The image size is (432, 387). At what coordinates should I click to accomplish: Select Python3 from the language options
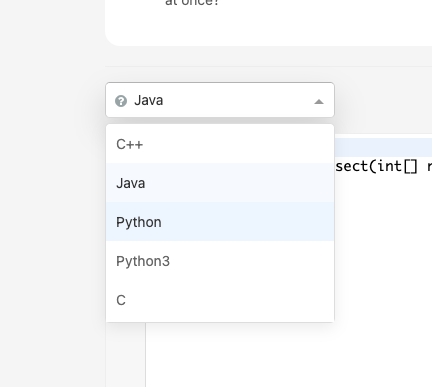220,261
